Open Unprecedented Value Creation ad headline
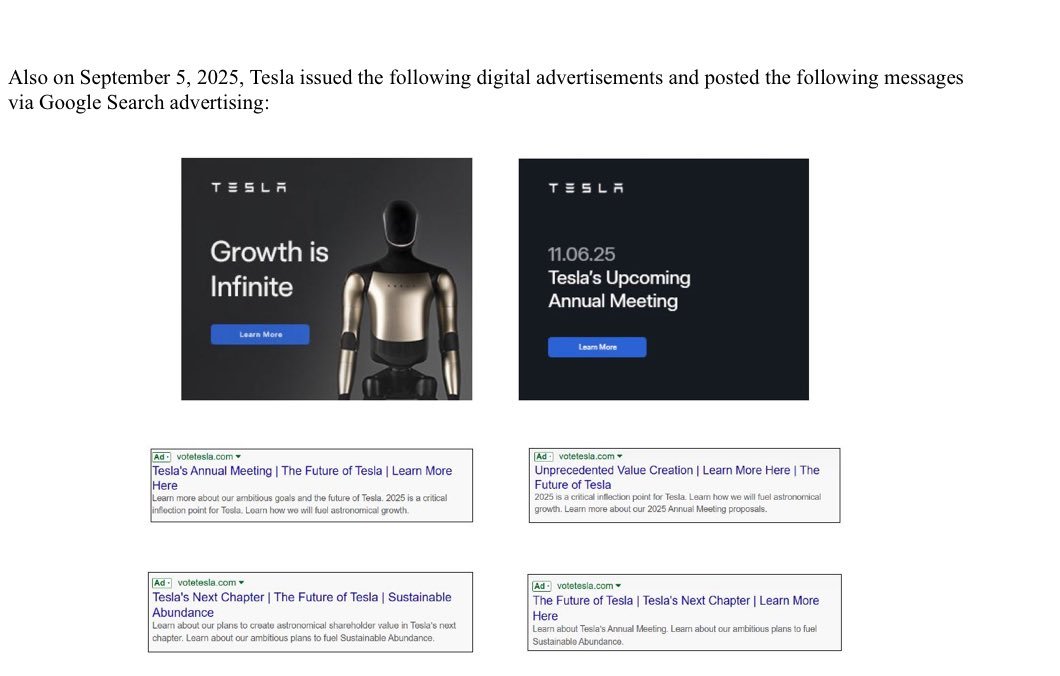This screenshot has height=676, width=1060. 677,477
